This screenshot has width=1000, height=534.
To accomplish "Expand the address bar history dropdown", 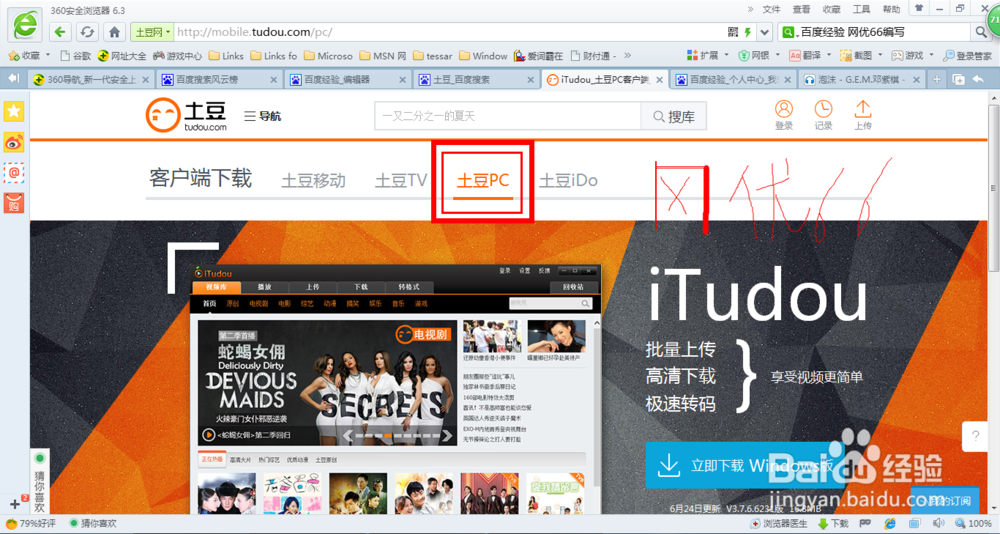I will pyautogui.click(x=766, y=32).
